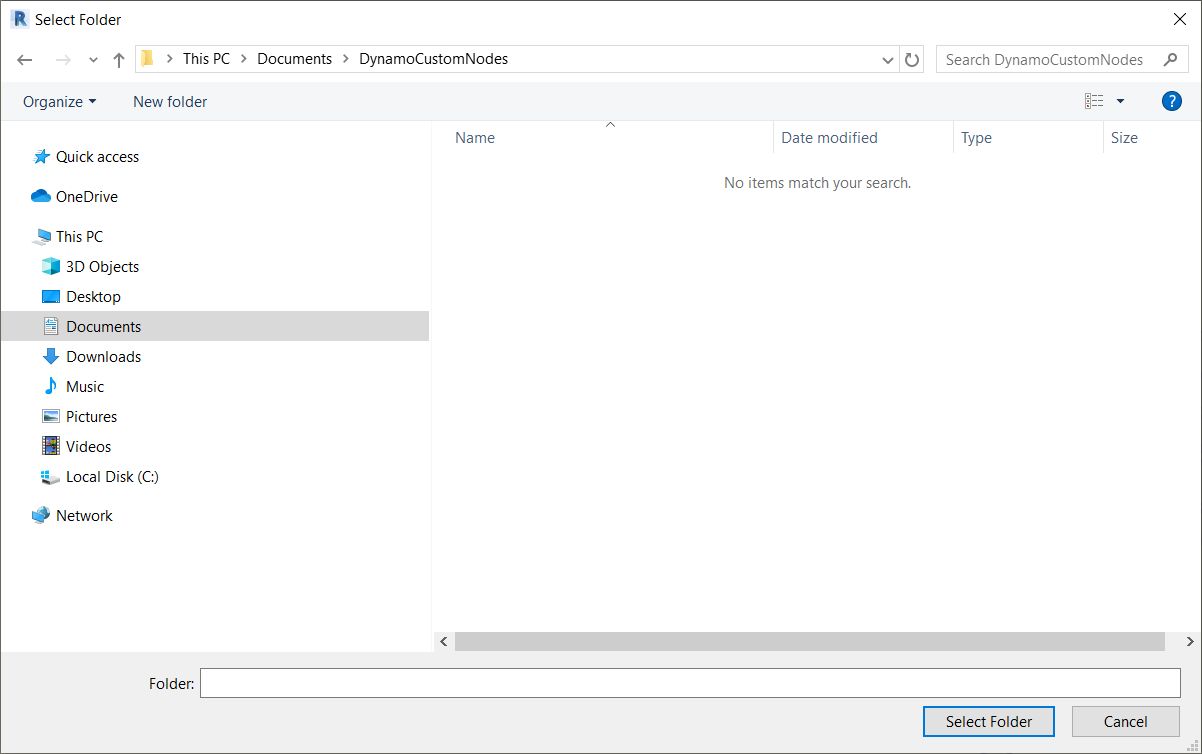Sort by the Date modified column

829,138
